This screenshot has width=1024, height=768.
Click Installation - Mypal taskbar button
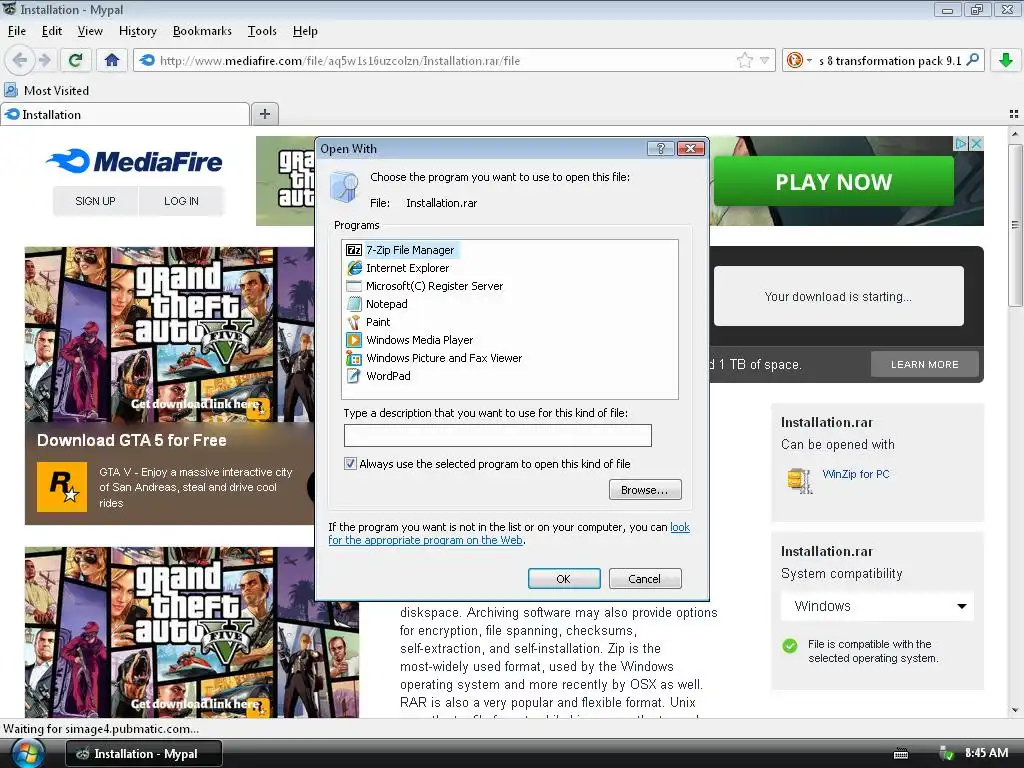[144, 754]
